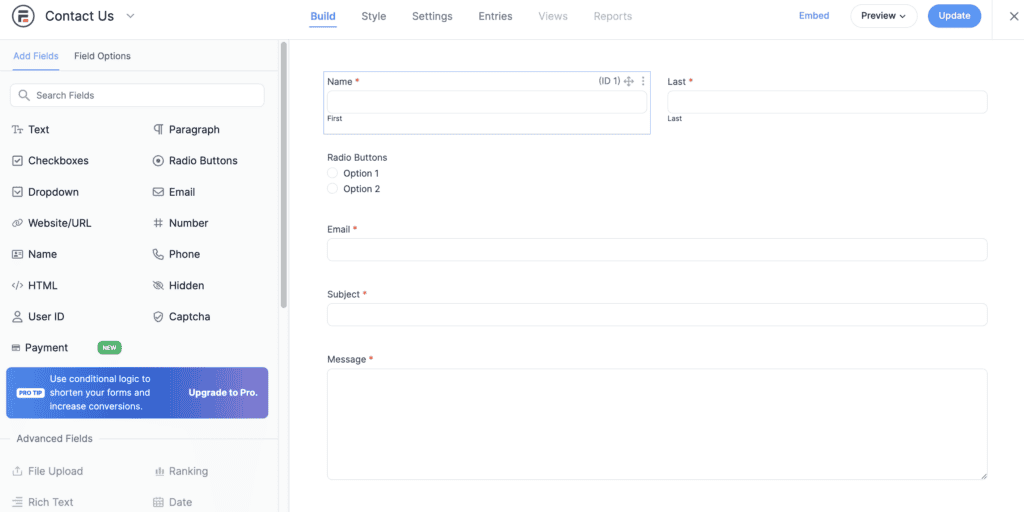Add a Captcha field icon
This screenshot has height=512, width=1024.
(x=158, y=317)
